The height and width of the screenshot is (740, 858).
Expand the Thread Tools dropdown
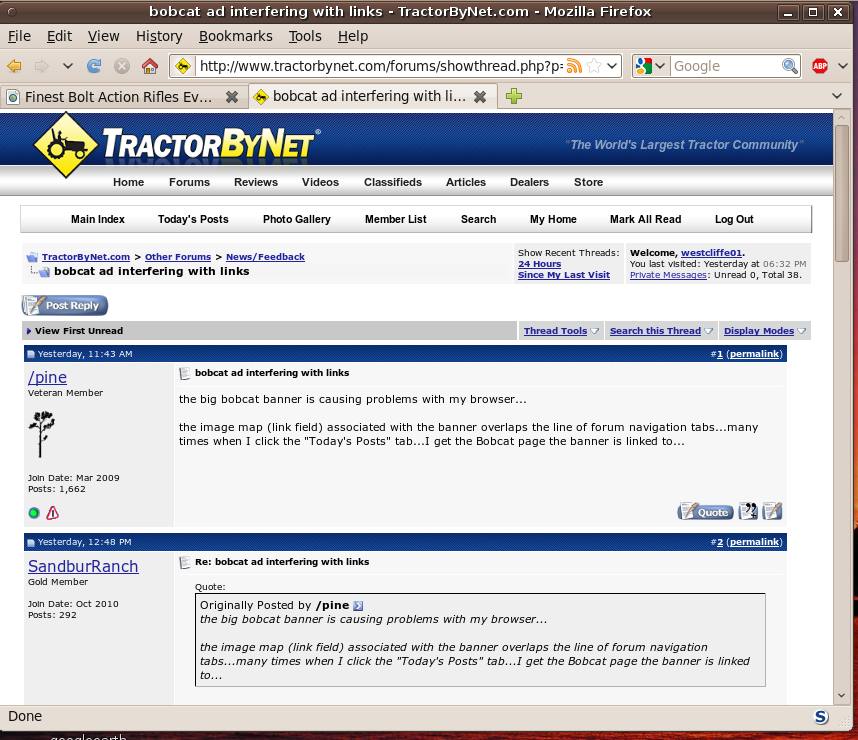(x=561, y=331)
